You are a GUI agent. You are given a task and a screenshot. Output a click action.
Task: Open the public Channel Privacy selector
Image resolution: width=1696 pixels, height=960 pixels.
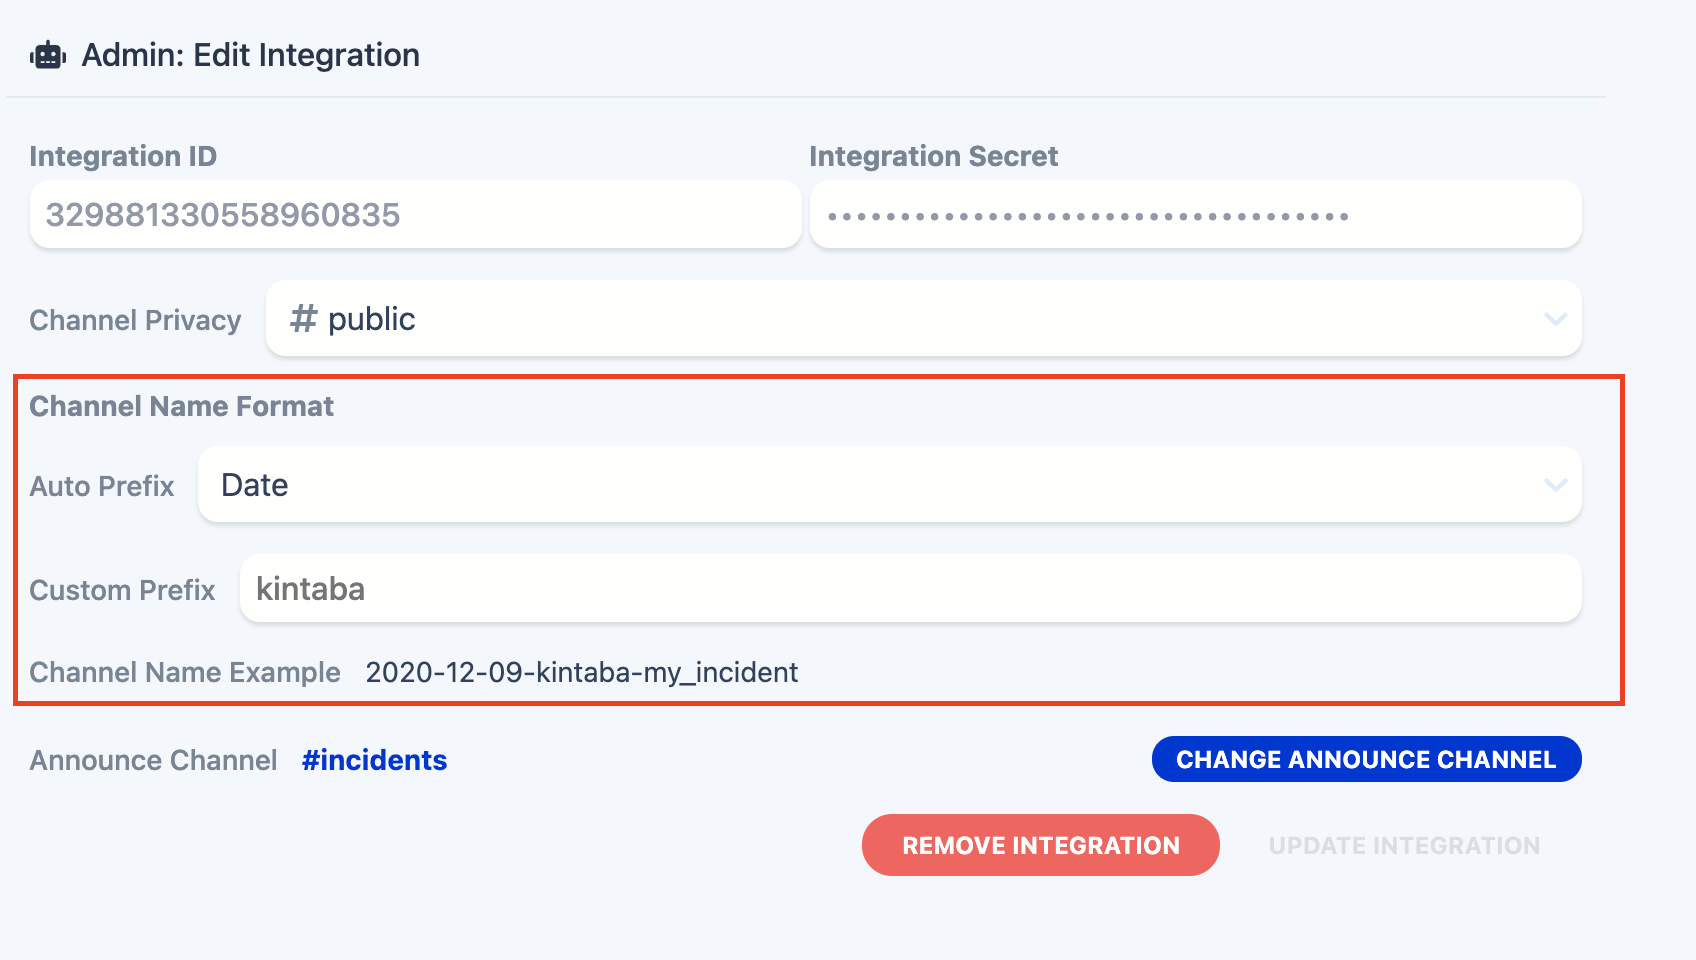click(924, 319)
